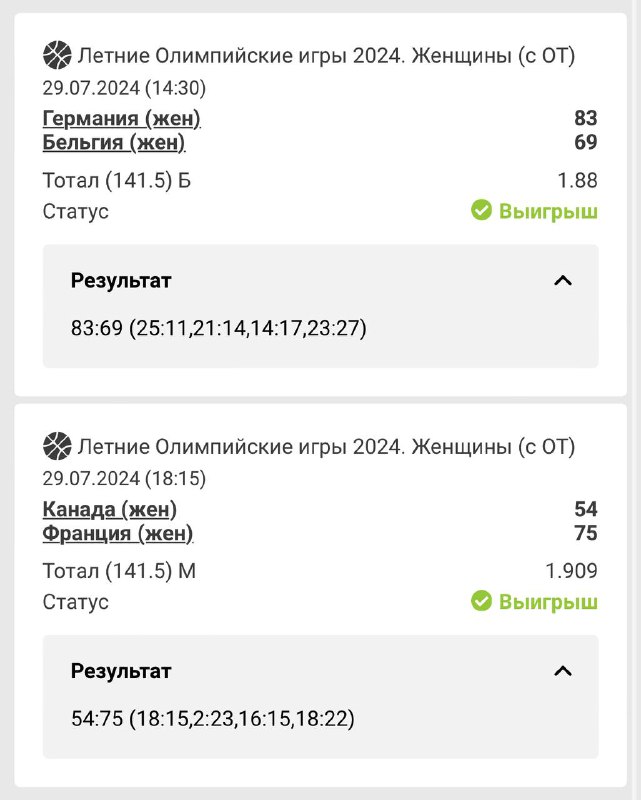Click the Выигрыш status of the Германия bet
The width and height of the screenshot is (641, 800).
548,211
